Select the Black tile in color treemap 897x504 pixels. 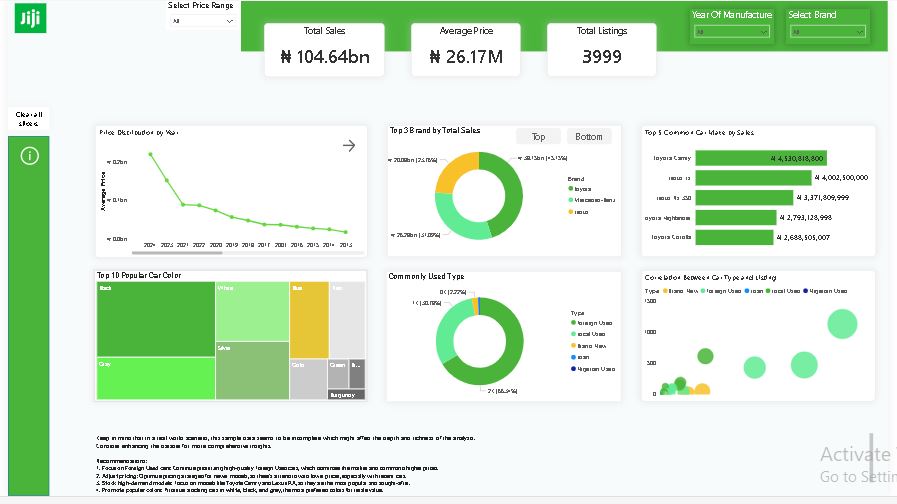tap(156, 319)
